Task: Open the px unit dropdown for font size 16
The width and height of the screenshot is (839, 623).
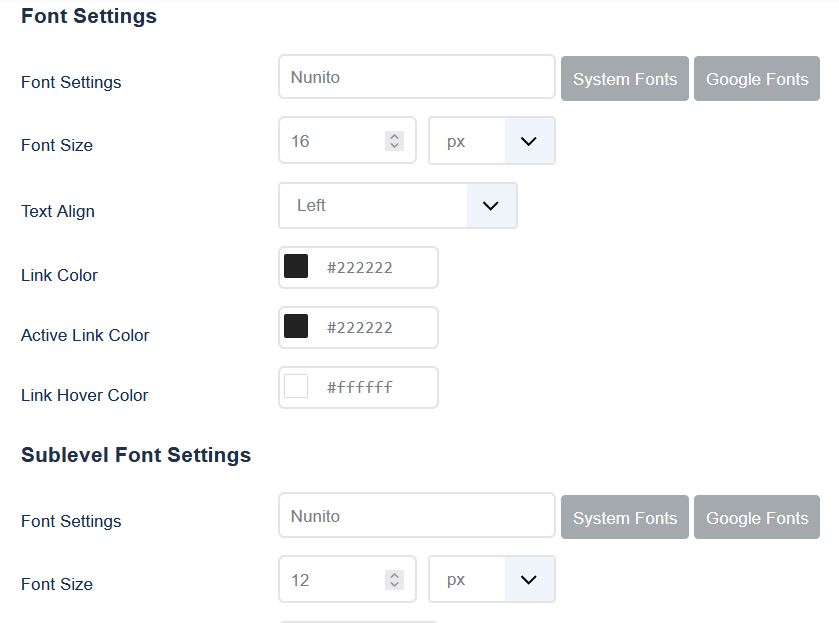Action: point(492,141)
